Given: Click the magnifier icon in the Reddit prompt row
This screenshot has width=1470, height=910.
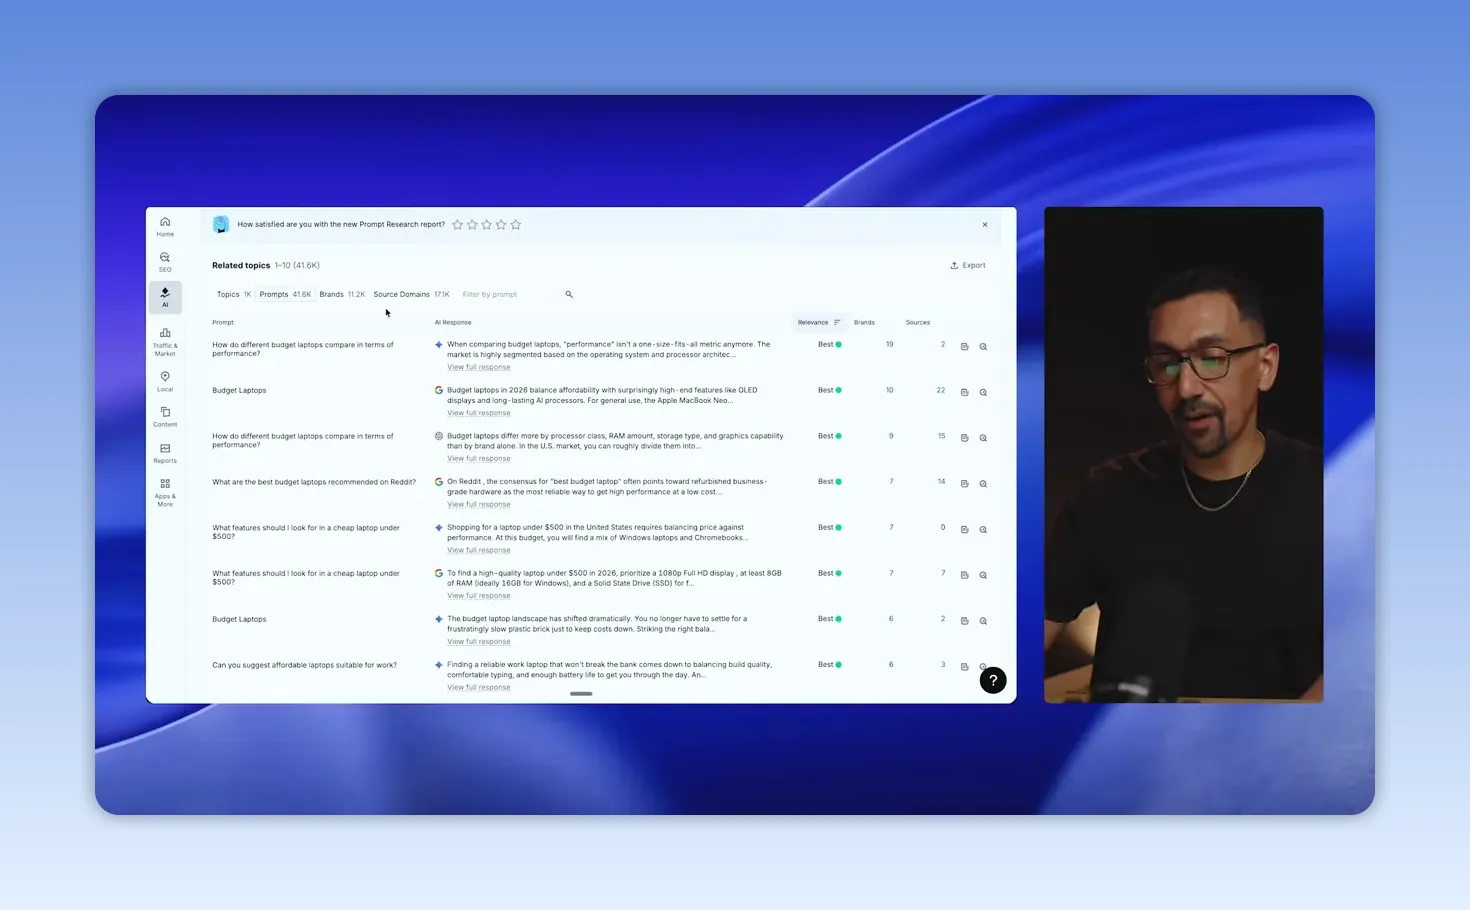Looking at the screenshot, I should [983, 484].
